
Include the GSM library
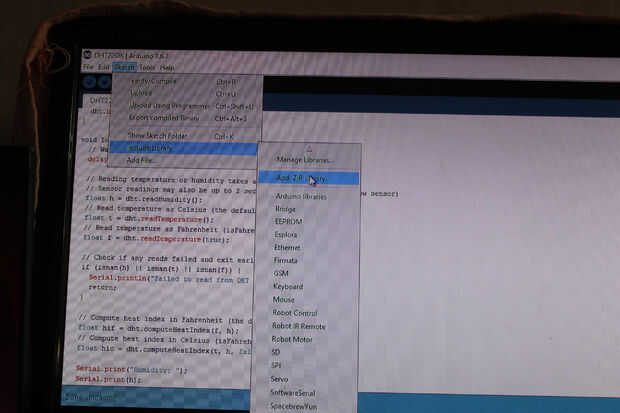308,273
